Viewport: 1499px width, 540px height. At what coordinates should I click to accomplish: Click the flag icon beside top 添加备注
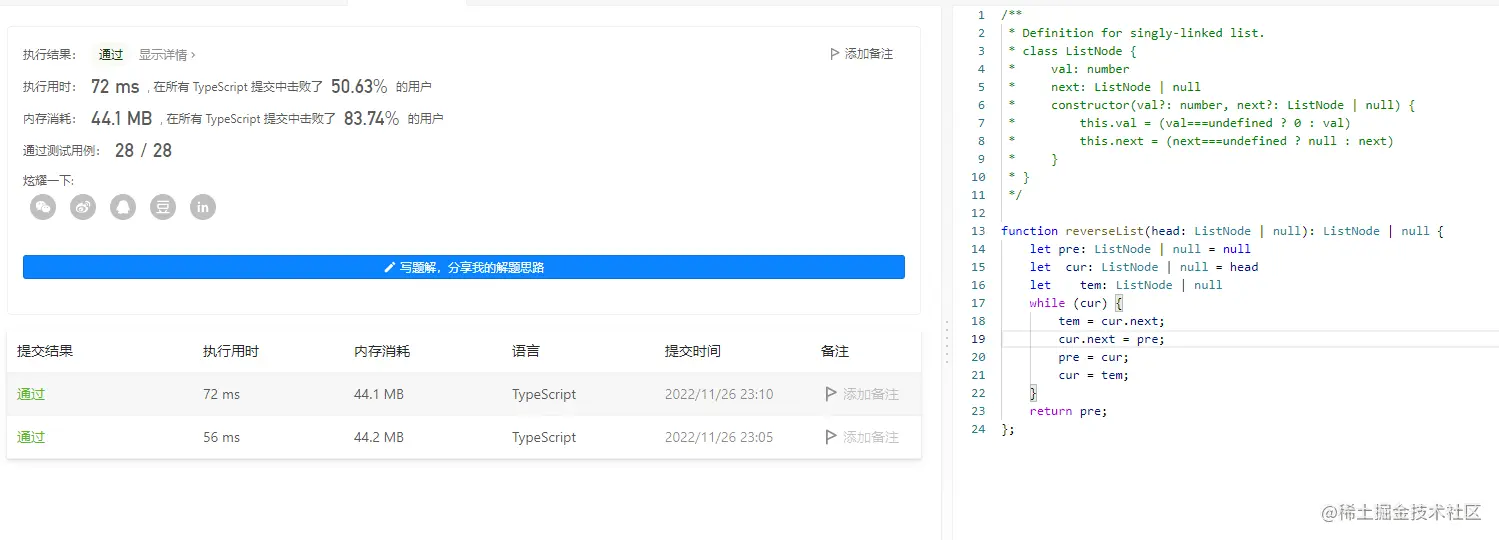tap(835, 54)
